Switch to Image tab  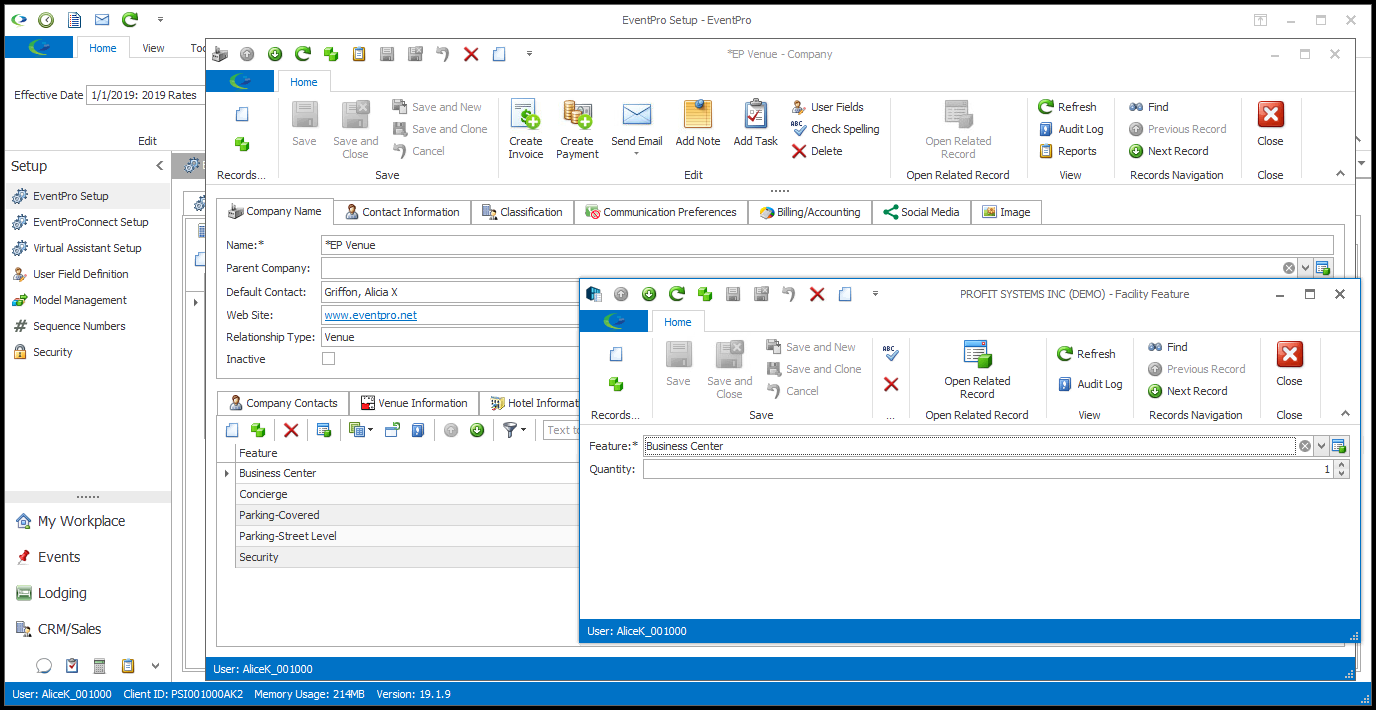tap(1006, 212)
